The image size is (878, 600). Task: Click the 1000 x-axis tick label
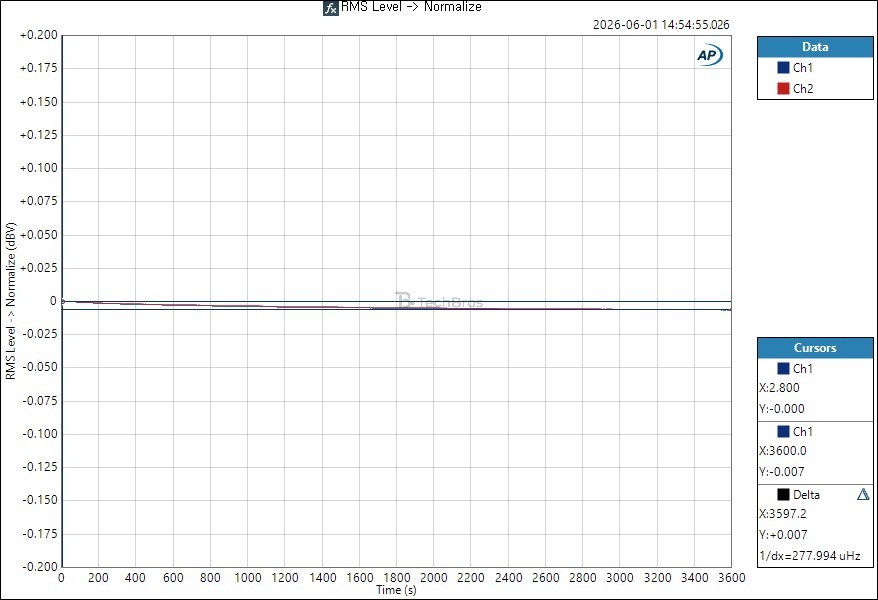tap(247, 578)
